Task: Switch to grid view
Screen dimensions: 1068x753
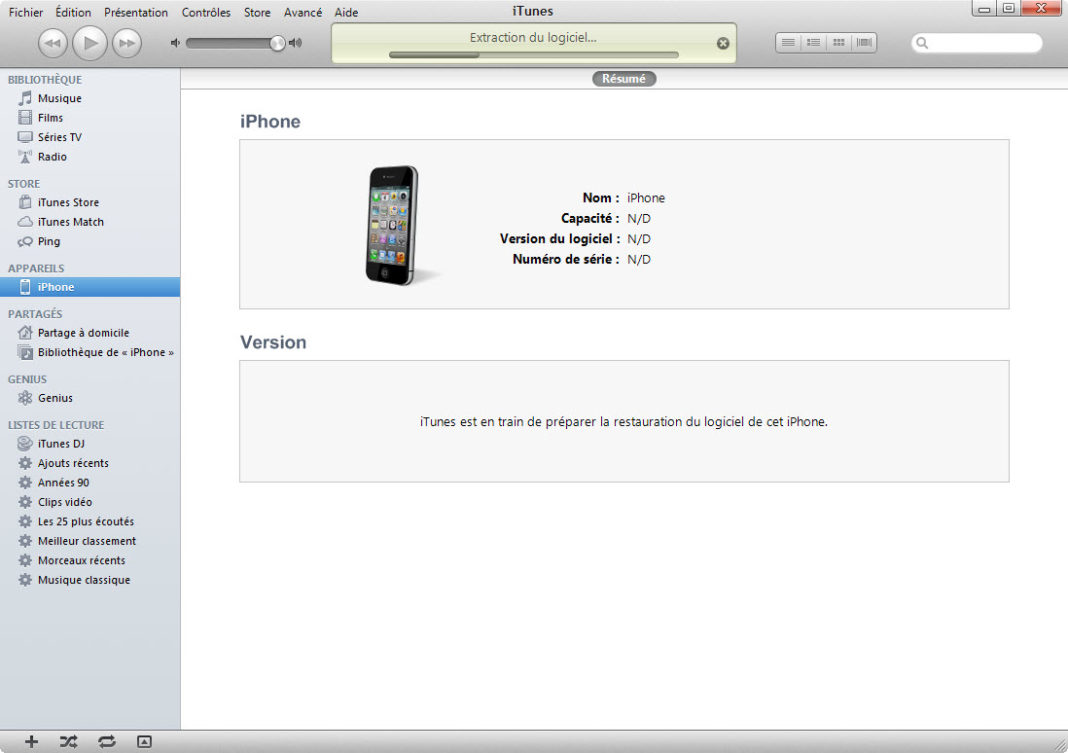Action: pyautogui.click(x=838, y=43)
